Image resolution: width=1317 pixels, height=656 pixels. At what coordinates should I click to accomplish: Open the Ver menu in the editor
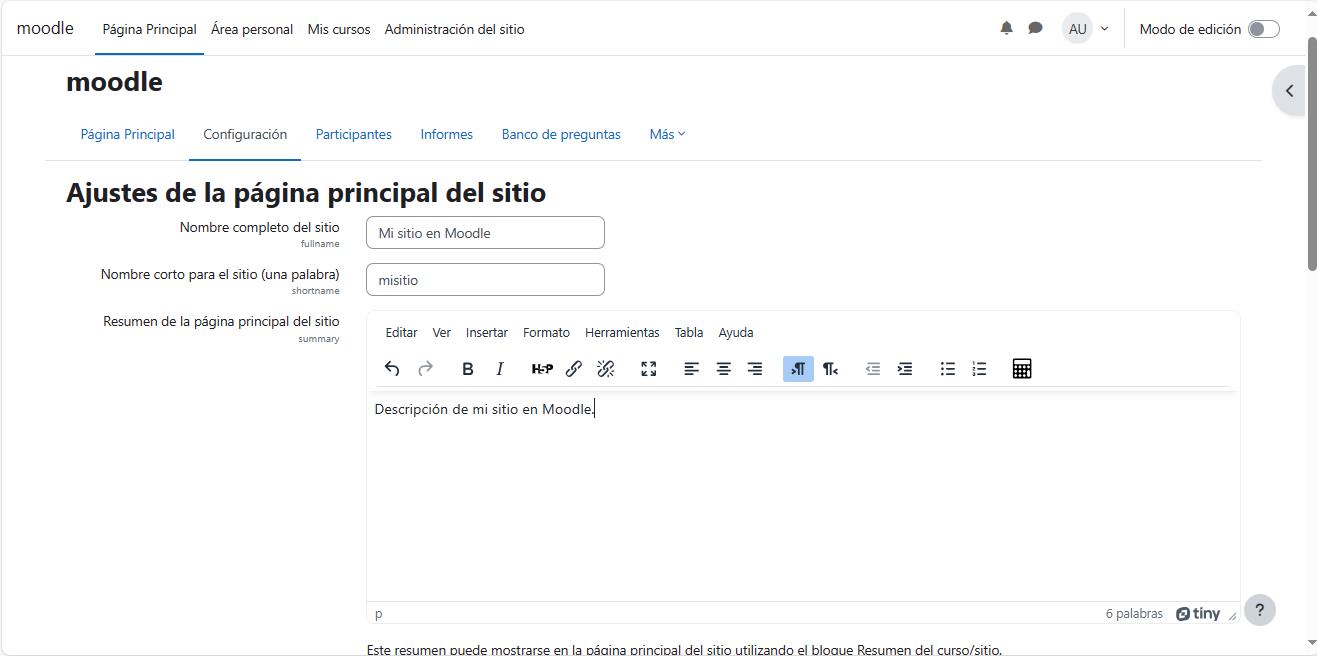(x=441, y=332)
